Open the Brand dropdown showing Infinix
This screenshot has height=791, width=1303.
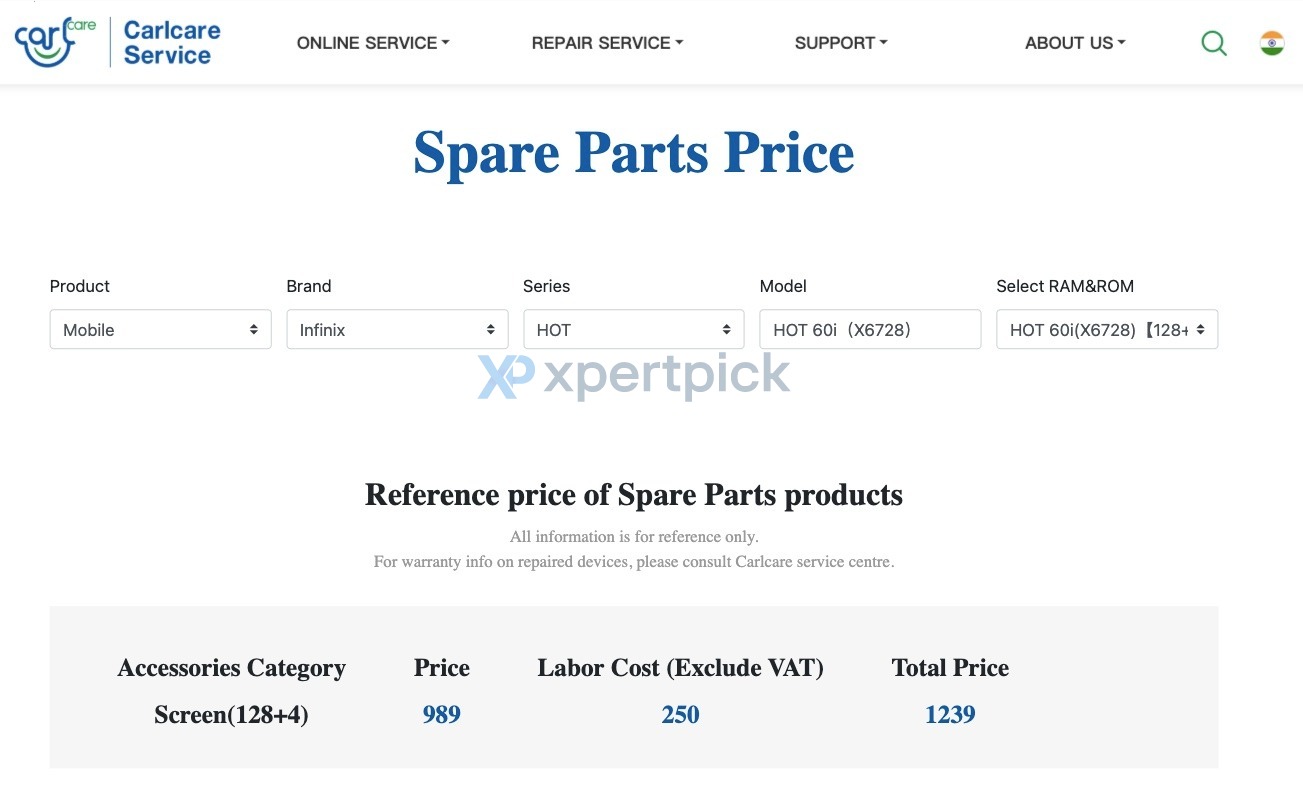(x=397, y=329)
